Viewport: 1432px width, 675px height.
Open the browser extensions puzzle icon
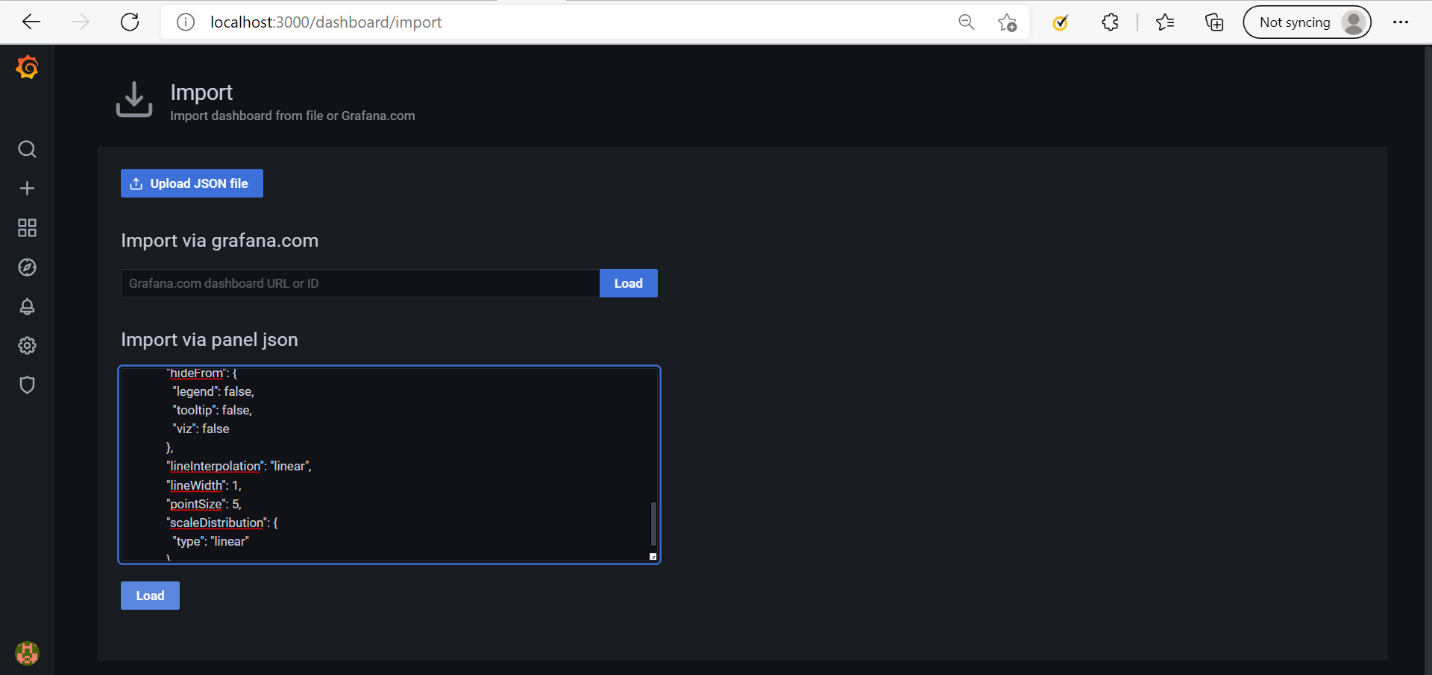point(1110,22)
